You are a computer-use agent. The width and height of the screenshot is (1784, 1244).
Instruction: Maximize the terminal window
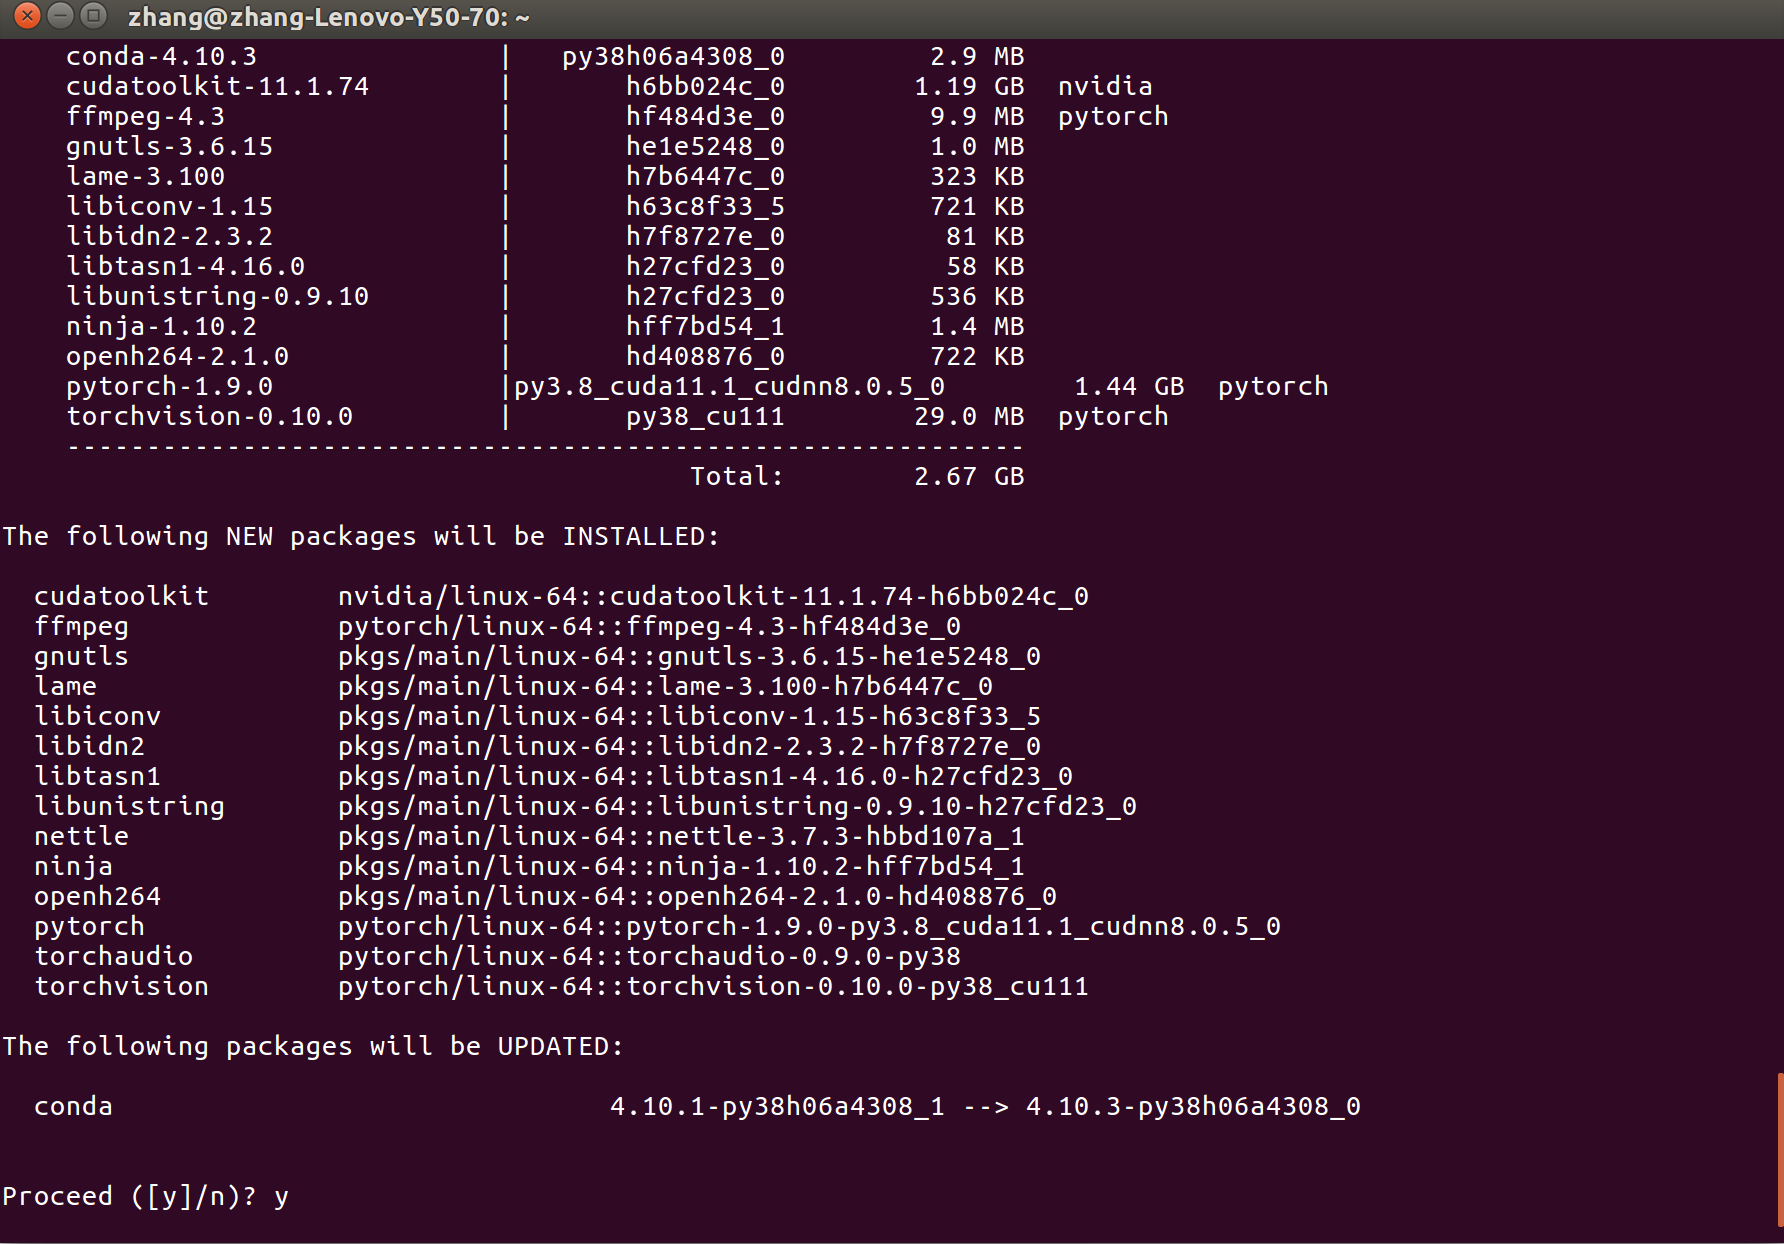pyautogui.click(x=93, y=16)
